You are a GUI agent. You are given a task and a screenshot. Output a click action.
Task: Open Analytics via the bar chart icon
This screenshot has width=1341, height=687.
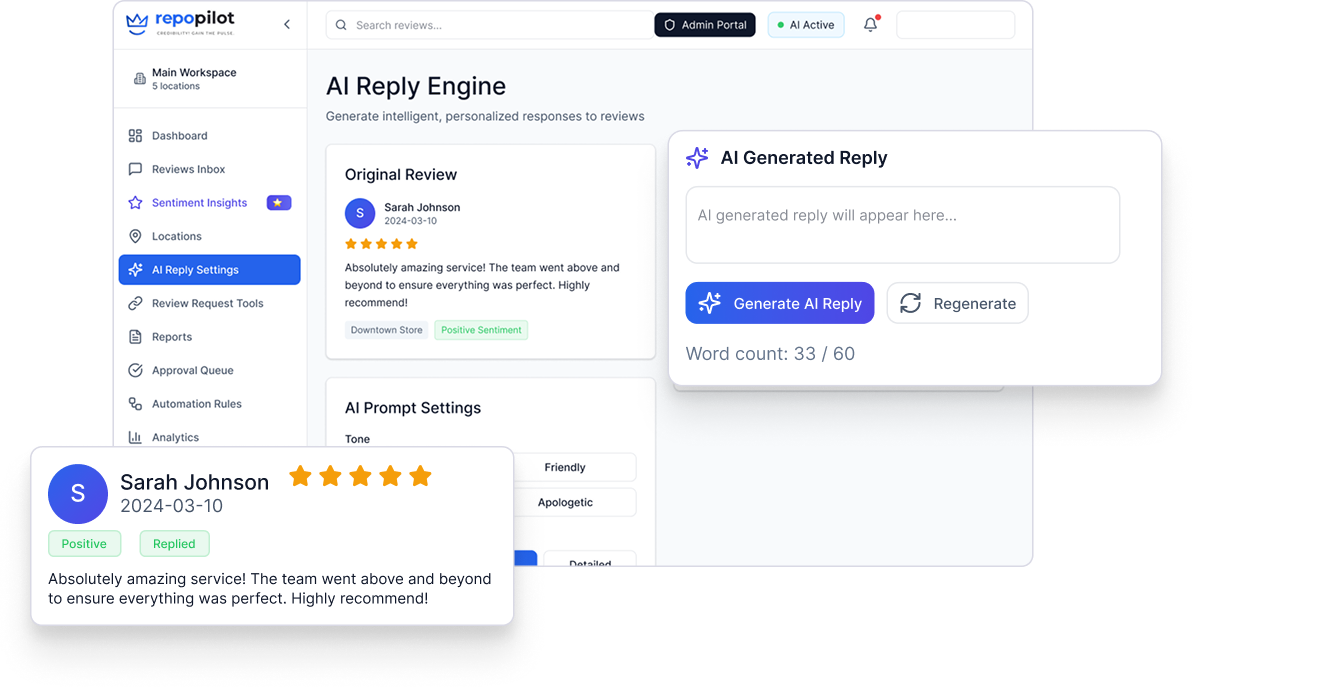(136, 437)
